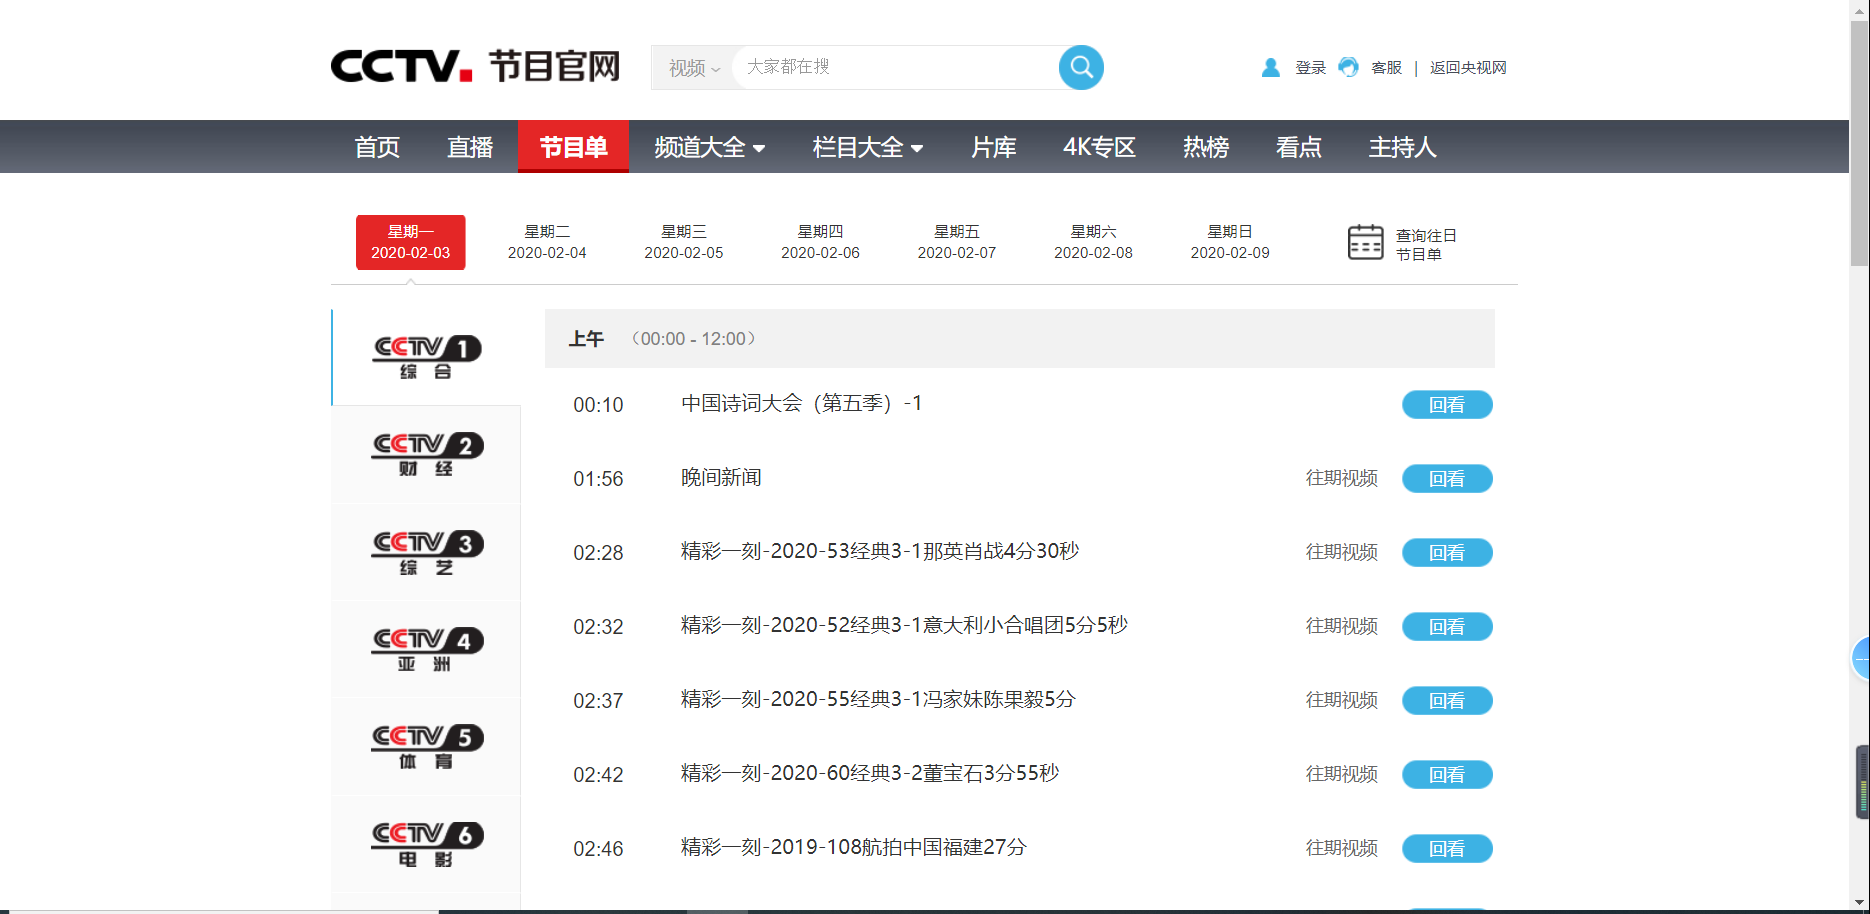Select the 星期一 2020-02-03 date tab
Screen dimensions: 1870x914
(x=411, y=242)
